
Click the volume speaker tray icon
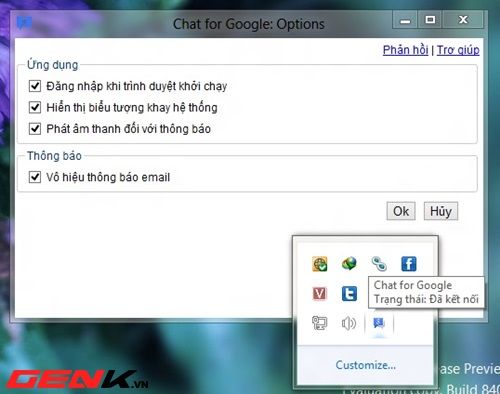click(x=349, y=323)
